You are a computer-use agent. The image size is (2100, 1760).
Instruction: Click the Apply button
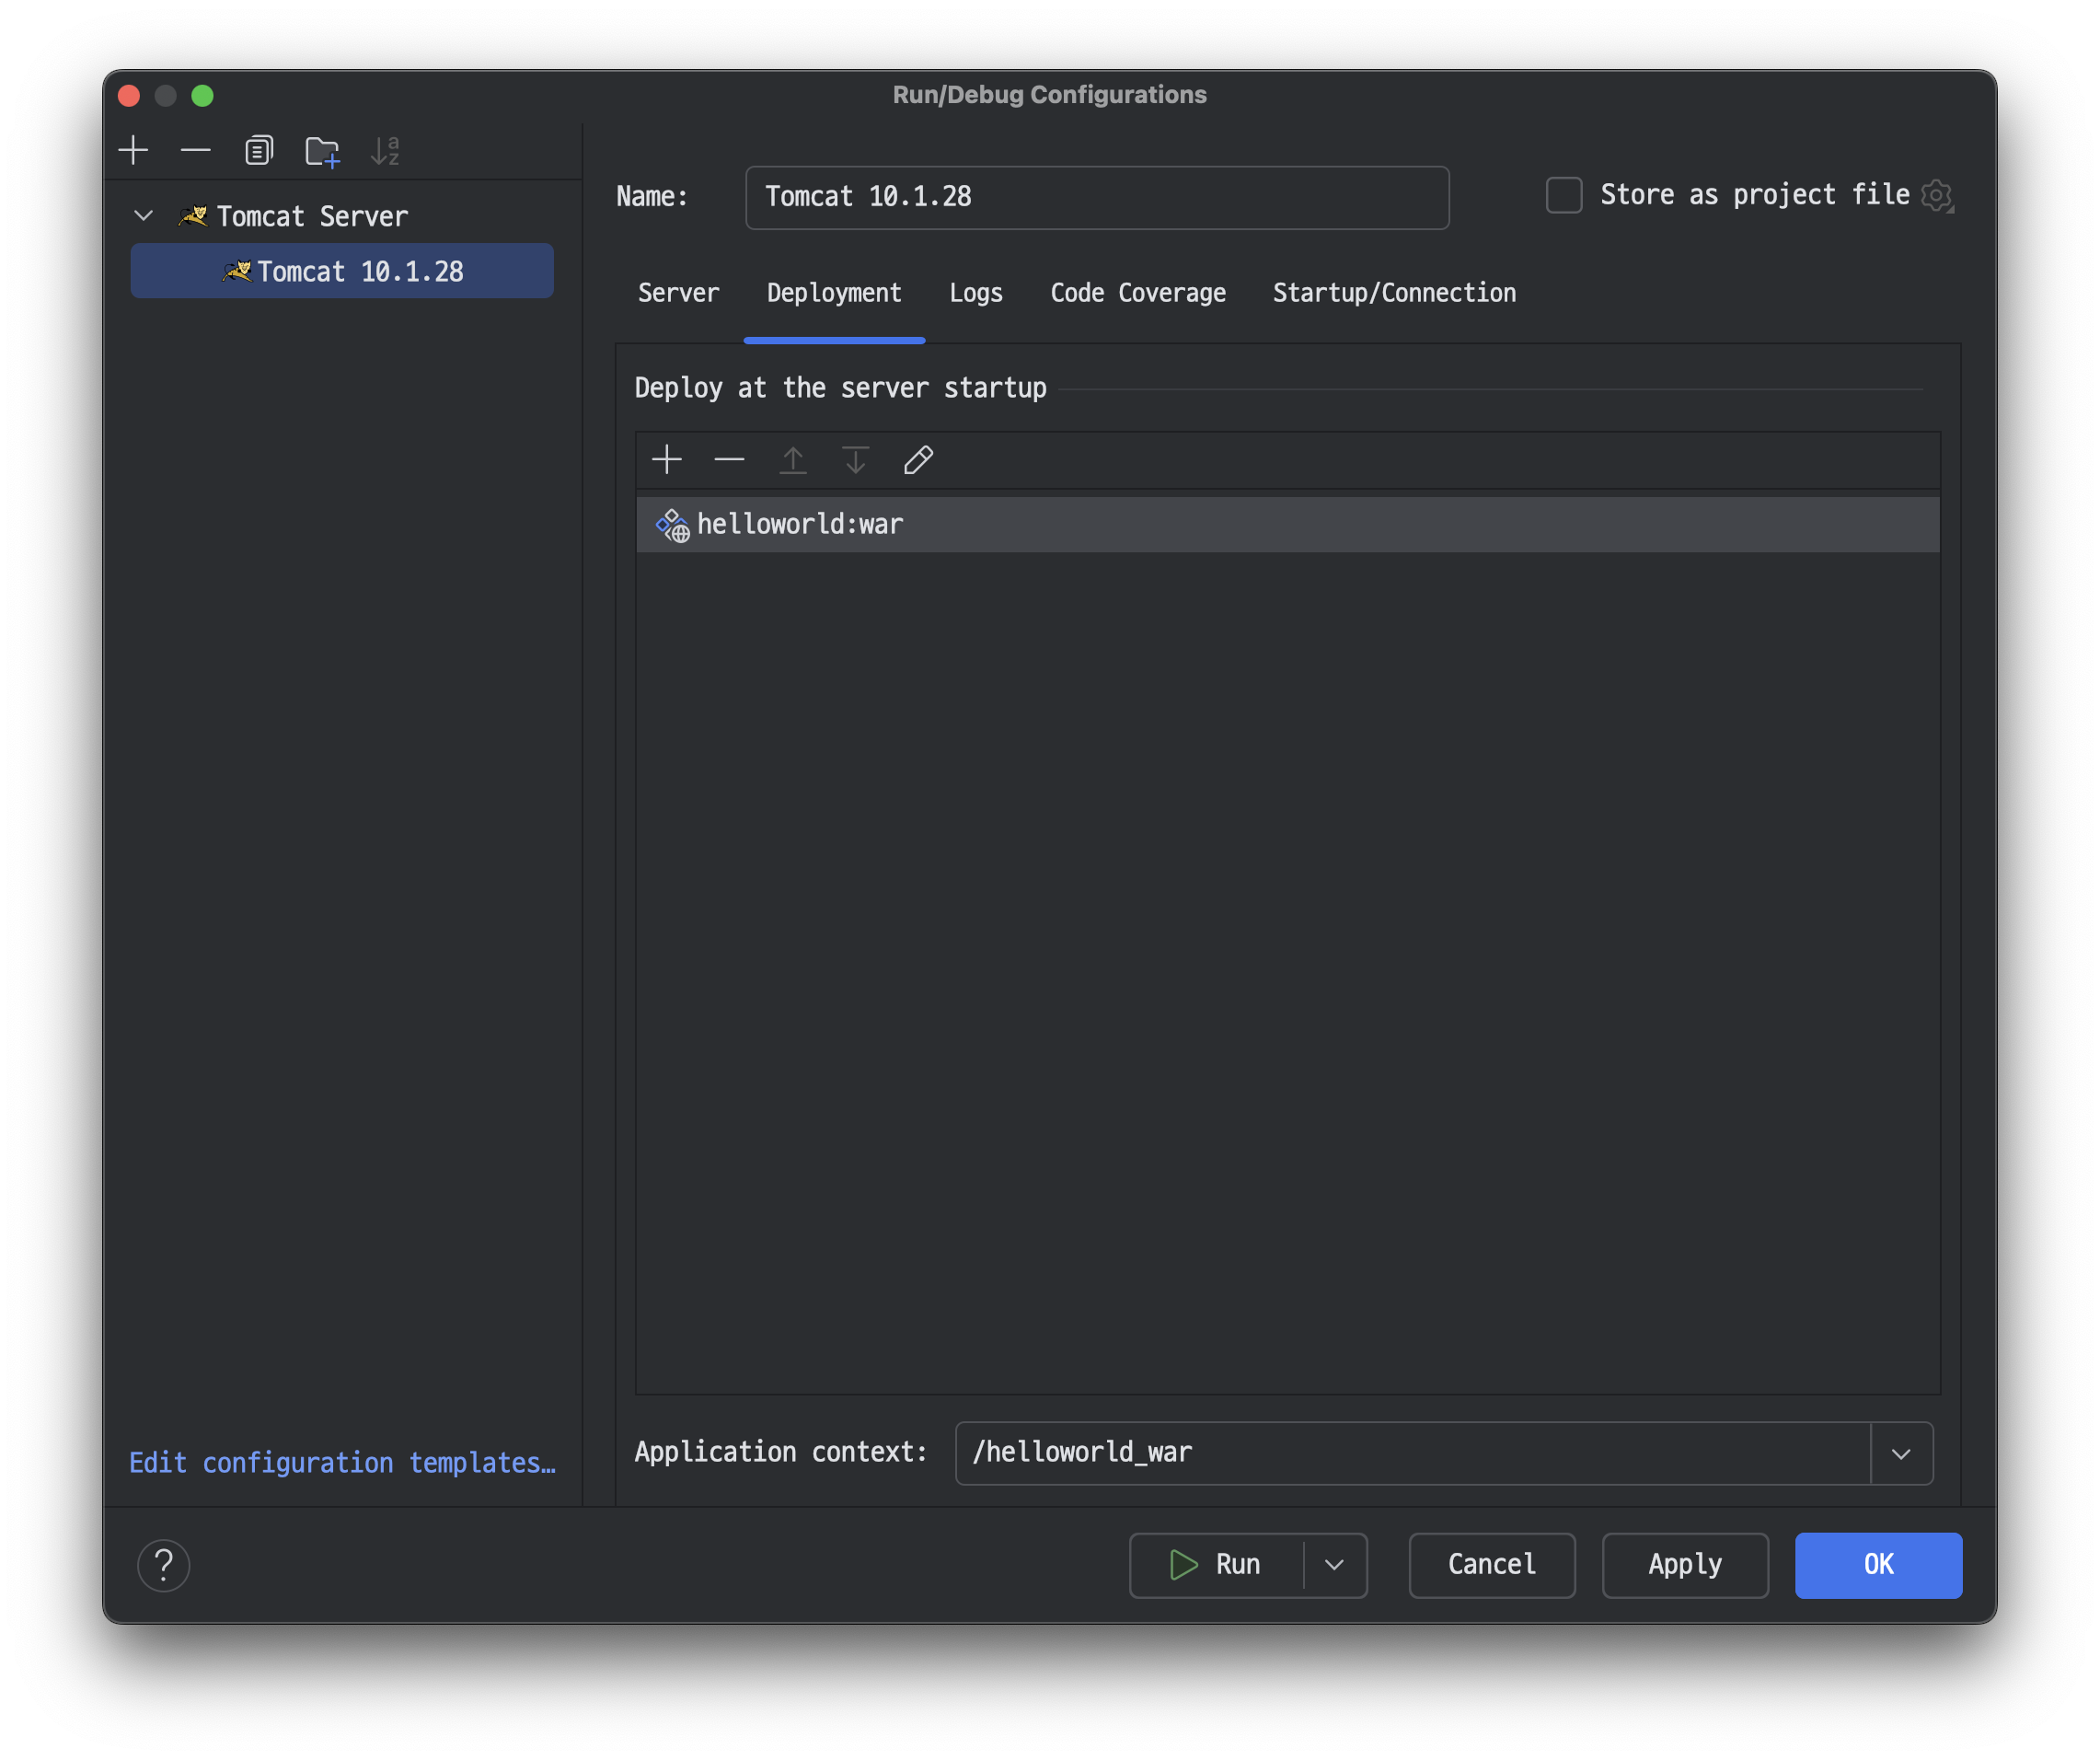pos(1685,1565)
